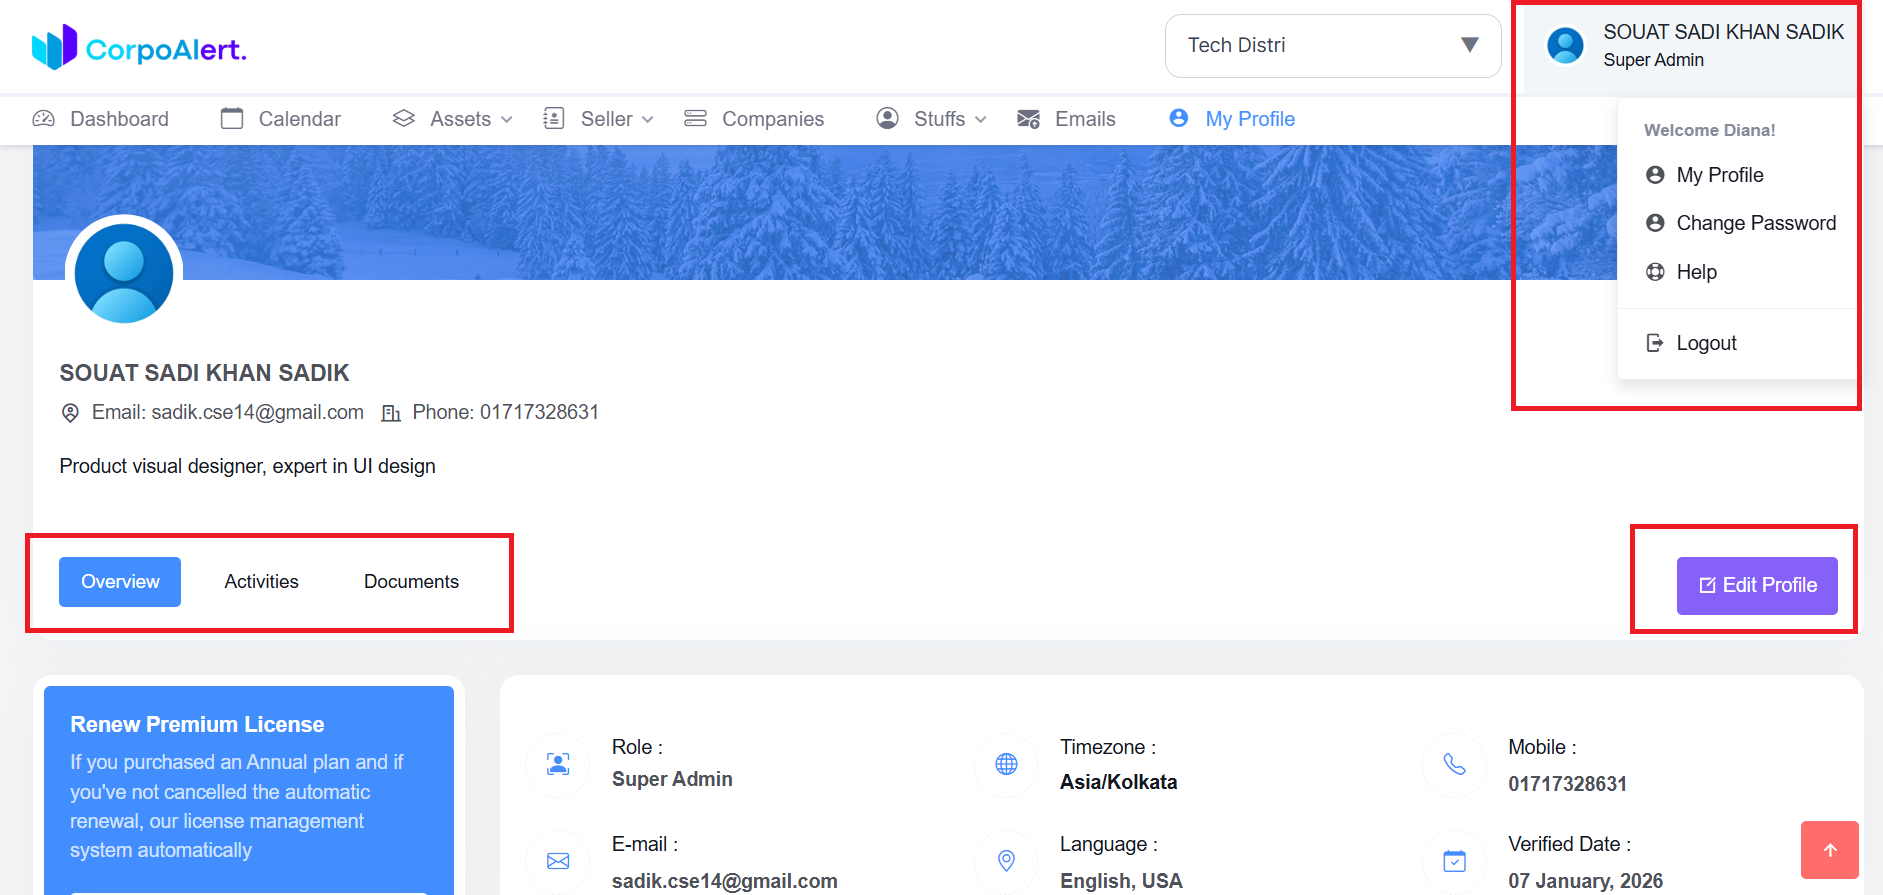Select the Overview tab
The width and height of the screenshot is (1883, 895).
120,582
